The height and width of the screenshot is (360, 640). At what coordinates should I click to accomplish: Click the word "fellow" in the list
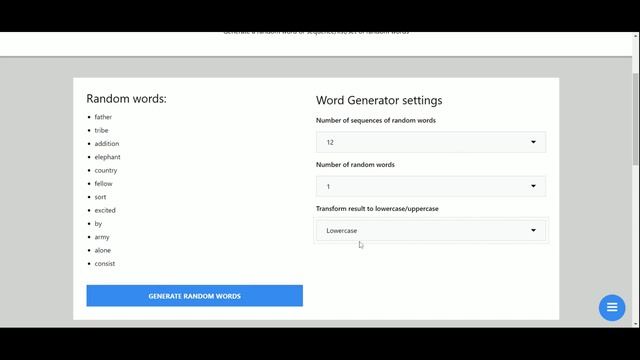click(103, 184)
